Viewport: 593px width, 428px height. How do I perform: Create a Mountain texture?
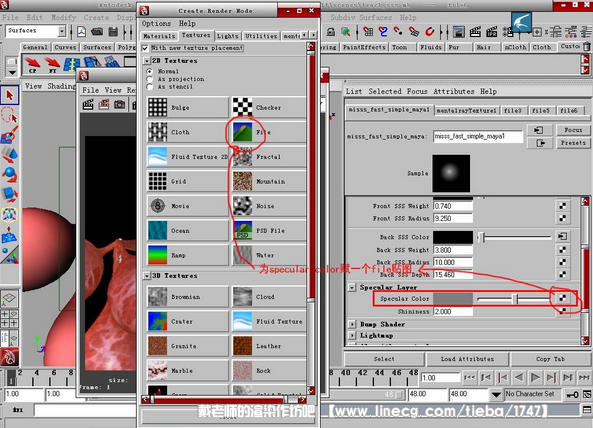point(268,181)
